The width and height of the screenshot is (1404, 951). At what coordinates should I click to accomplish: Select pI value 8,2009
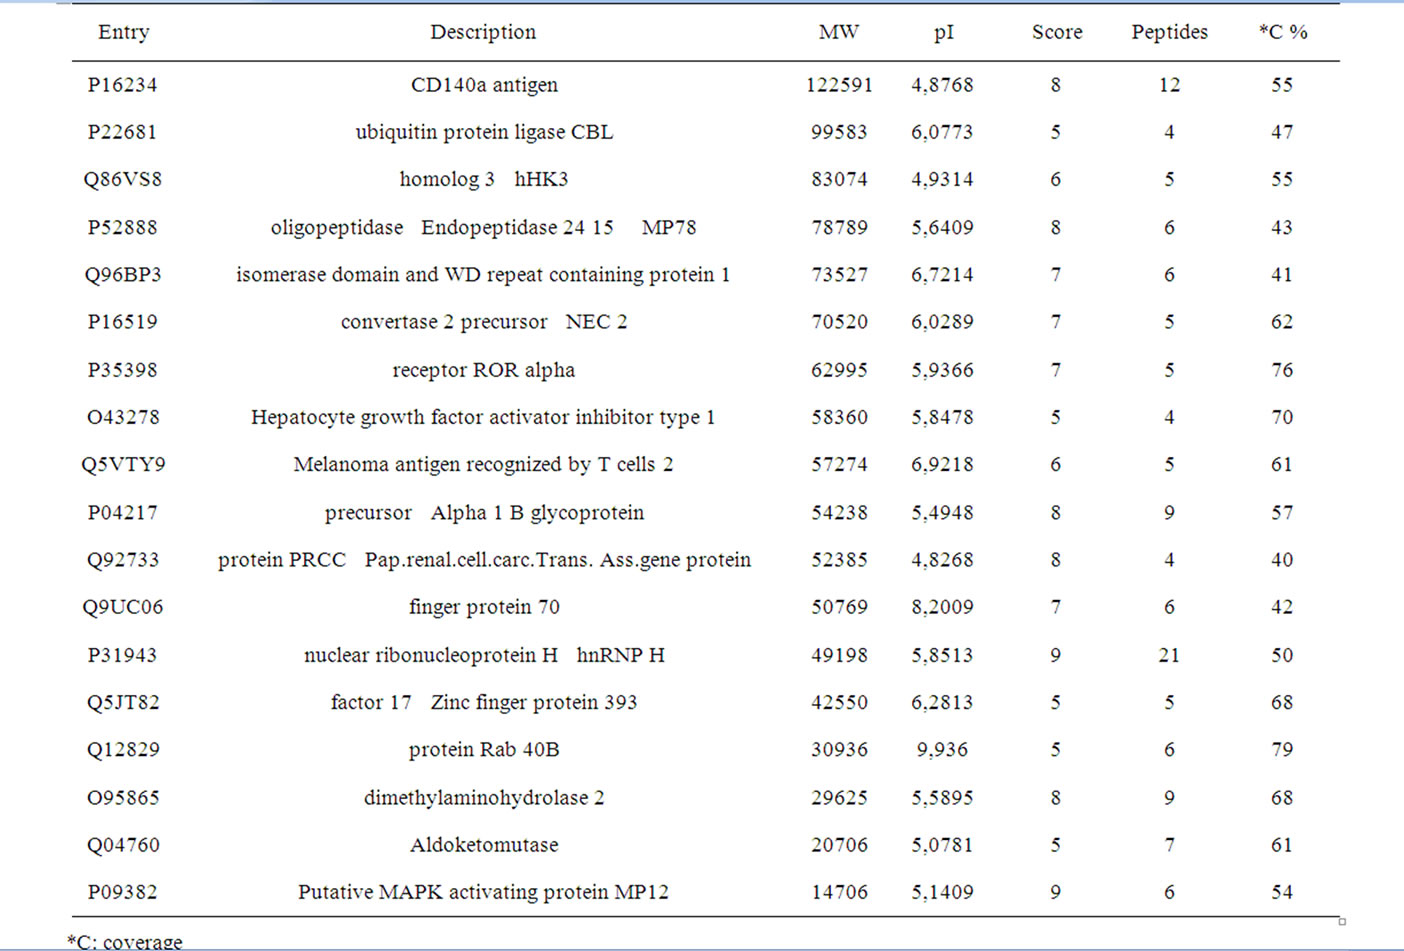tap(942, 607)
